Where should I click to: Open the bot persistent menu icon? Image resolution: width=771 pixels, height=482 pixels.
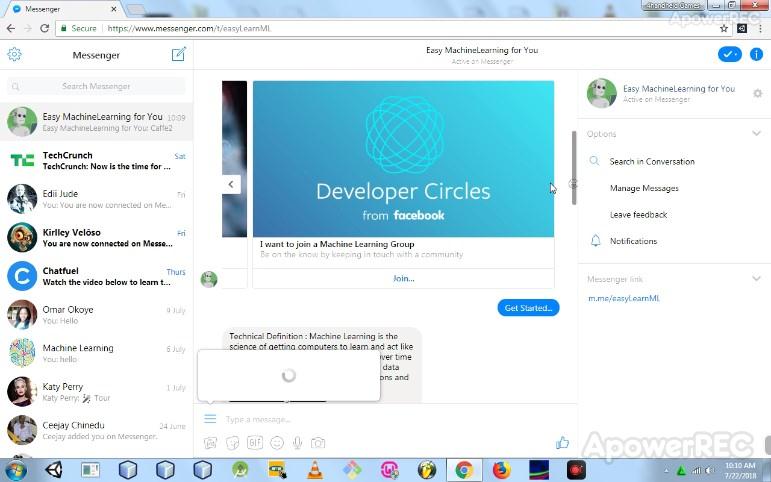pyautogui.click(x=210, y=419)
